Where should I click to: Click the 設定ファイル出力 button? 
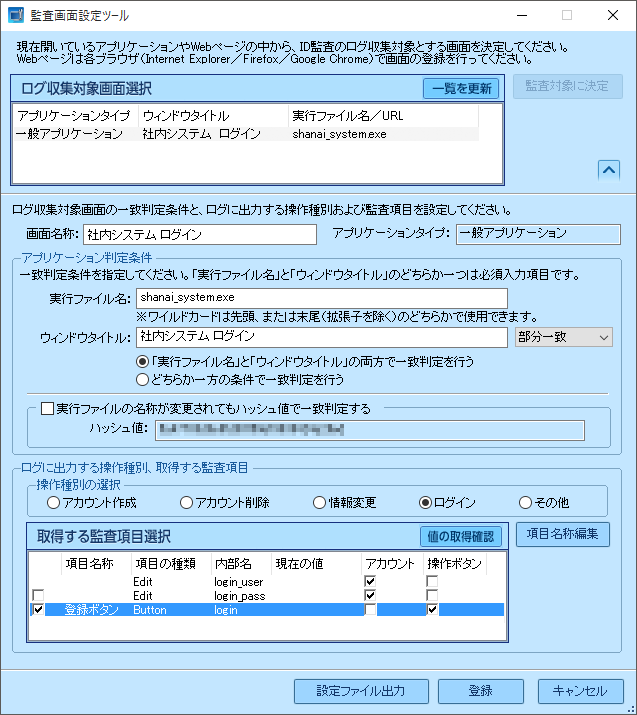coord(361,691)
